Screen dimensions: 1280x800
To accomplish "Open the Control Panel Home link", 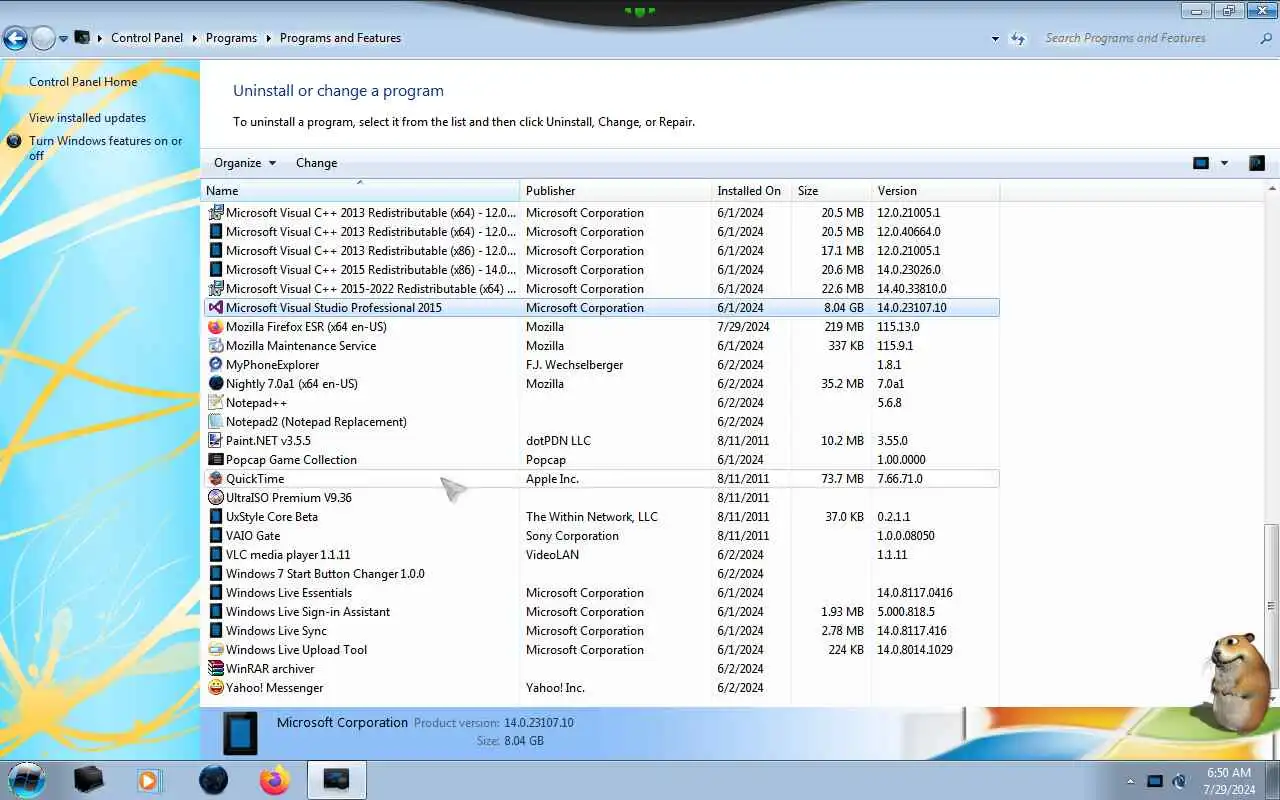I will tap(83, 82).
